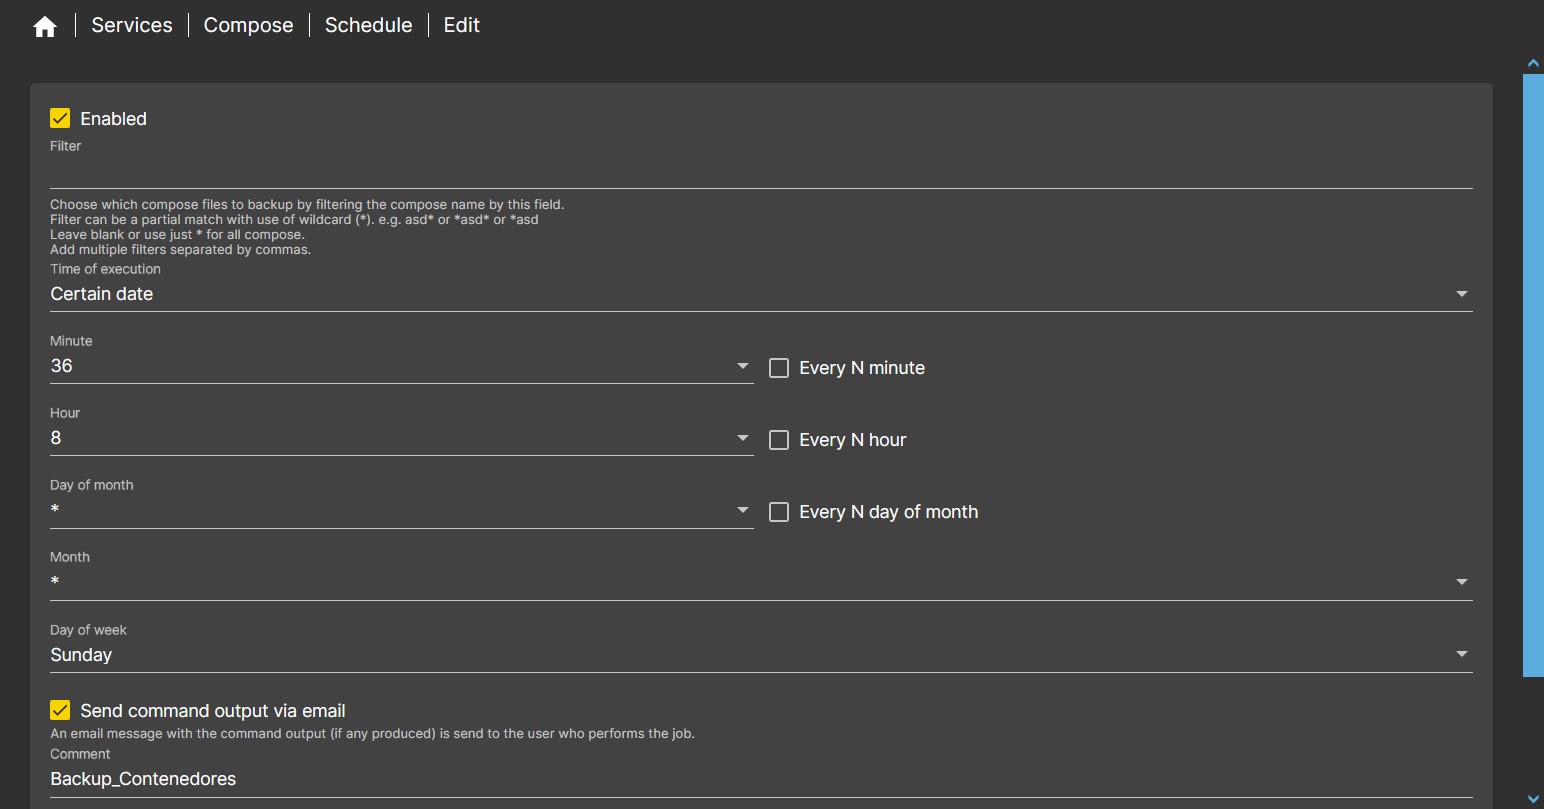Go to the Home icon in breadcrumb
The image size is (1544, 809).
pyautogui.click(x=45, y=27)
